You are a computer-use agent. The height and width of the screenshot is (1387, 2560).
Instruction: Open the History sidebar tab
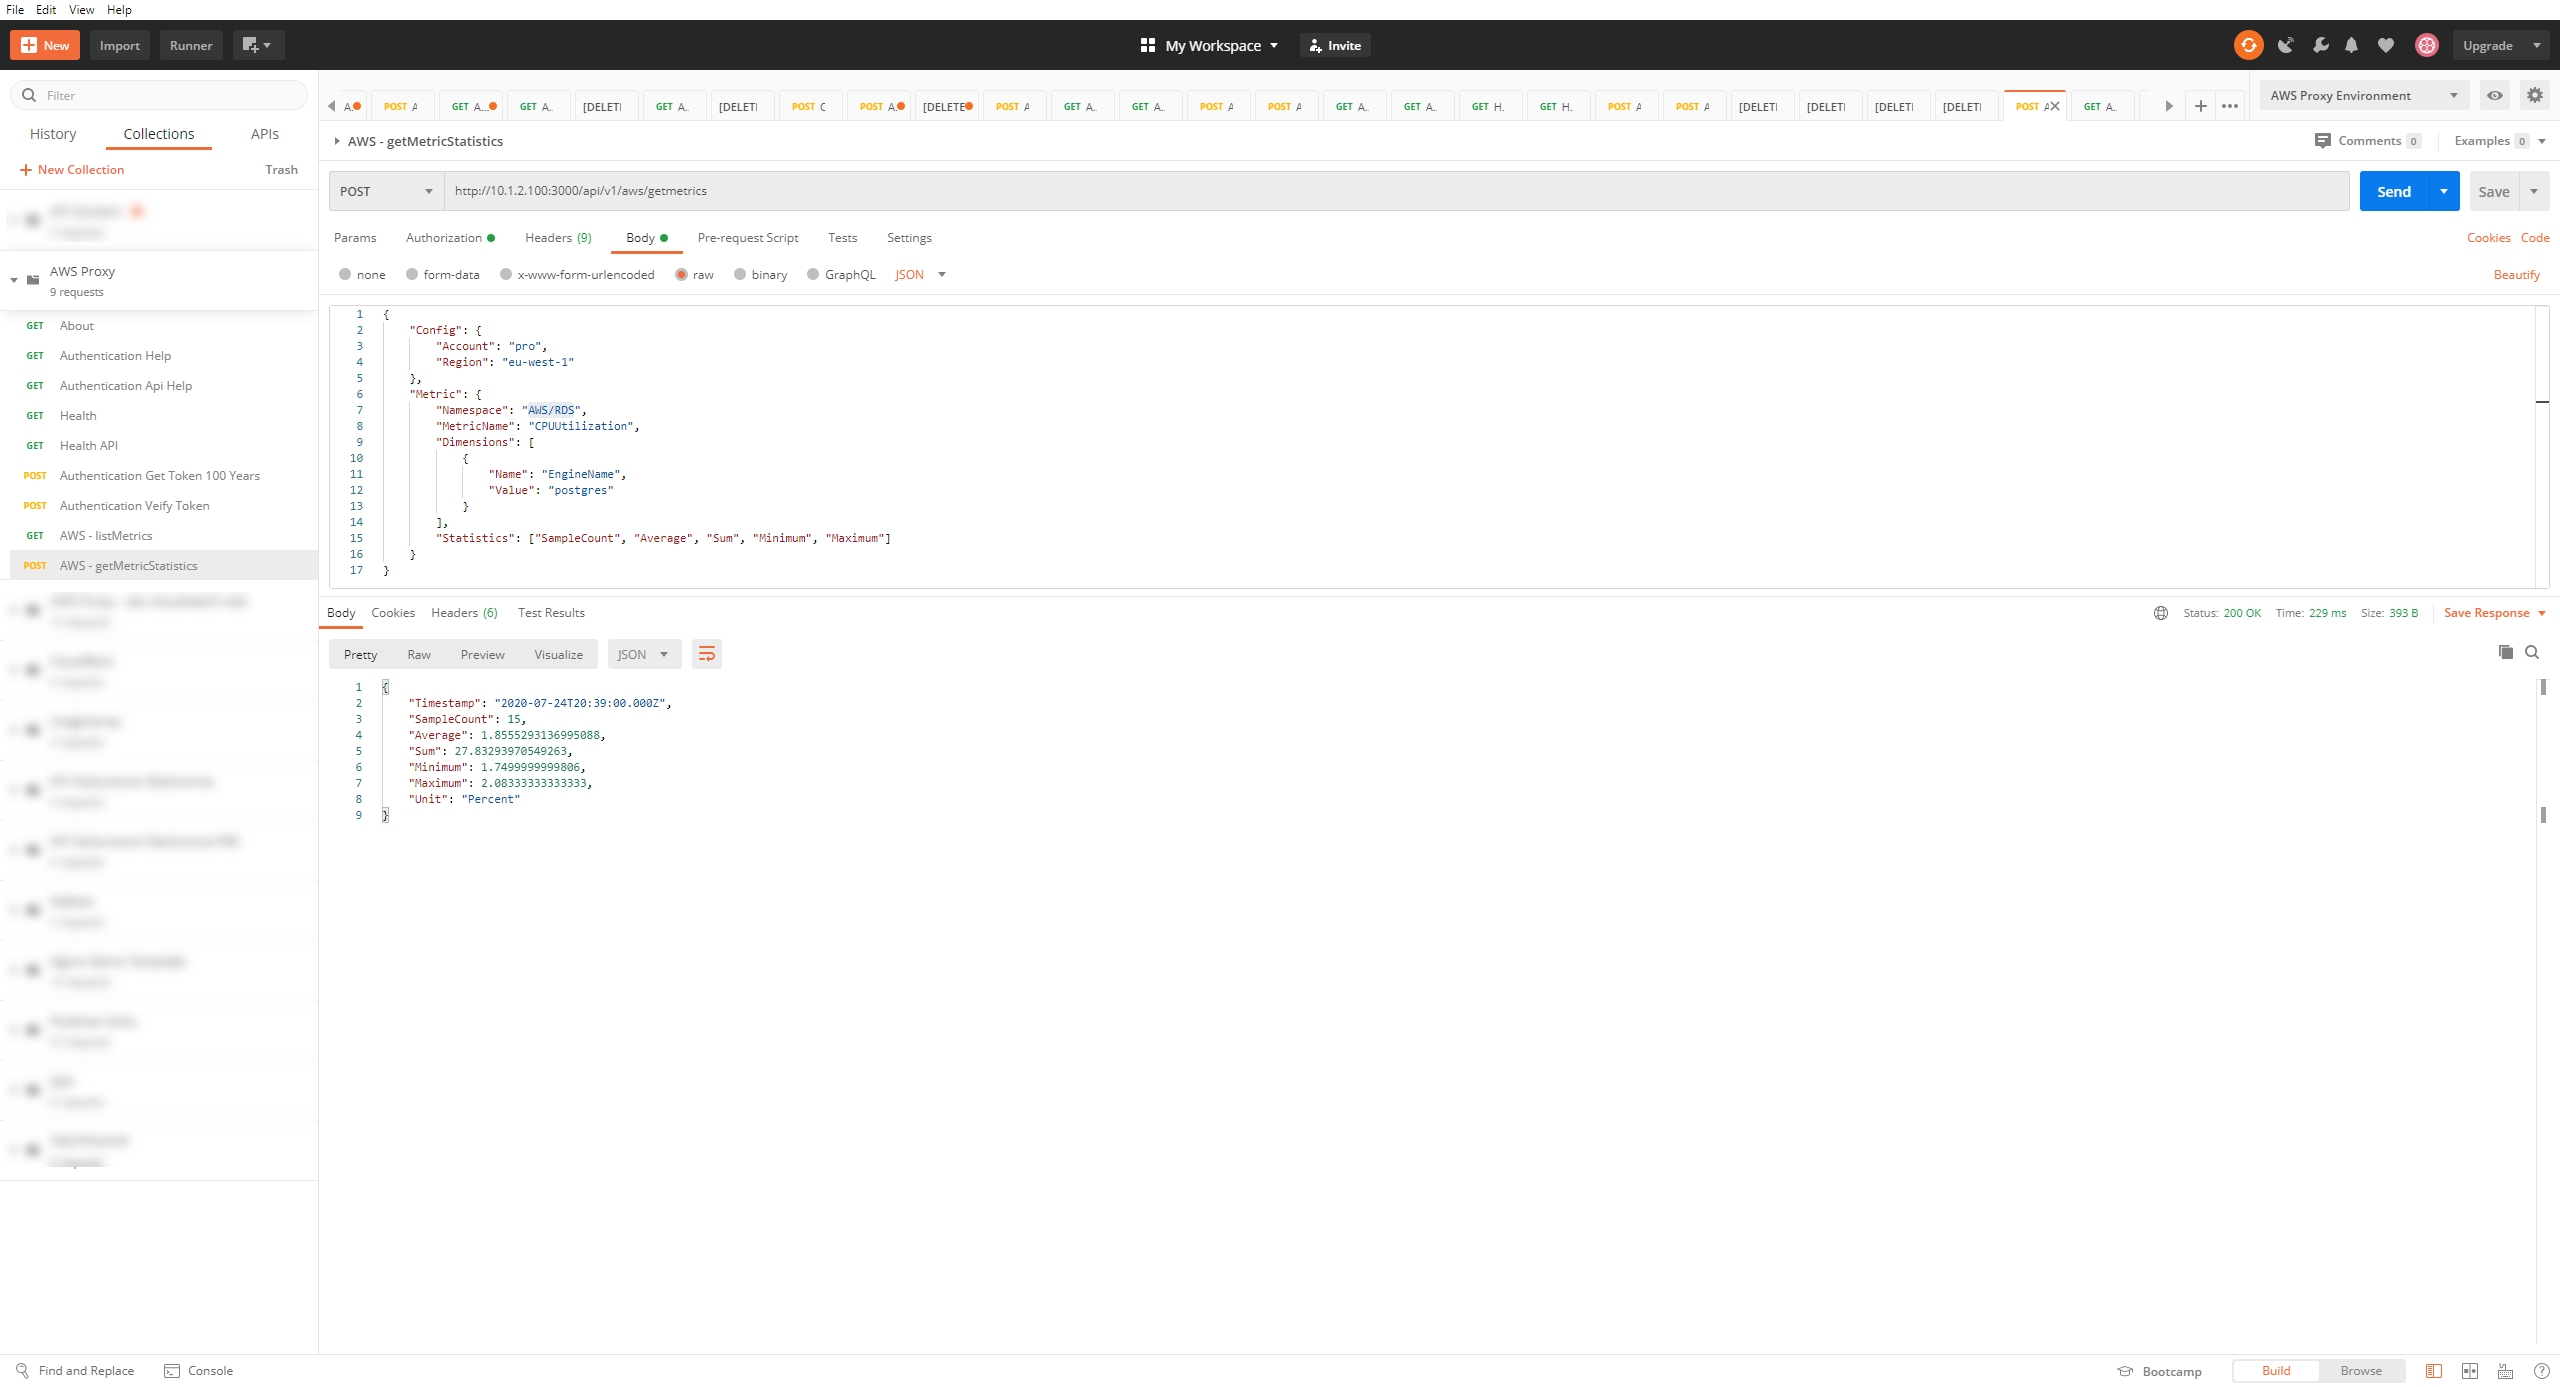click(53, 134)
